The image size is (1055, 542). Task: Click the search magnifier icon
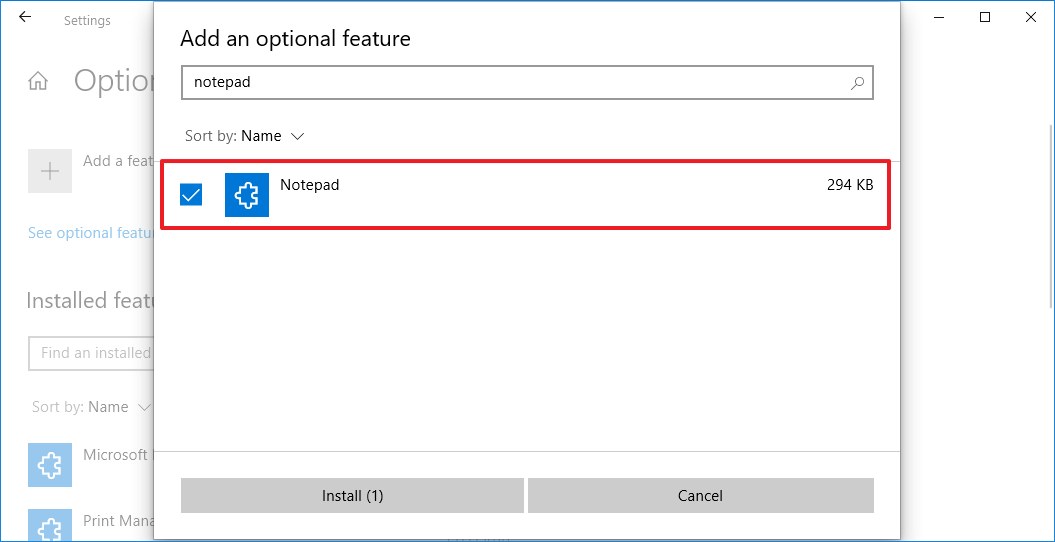pyautogui.click(x=857, y=83)
